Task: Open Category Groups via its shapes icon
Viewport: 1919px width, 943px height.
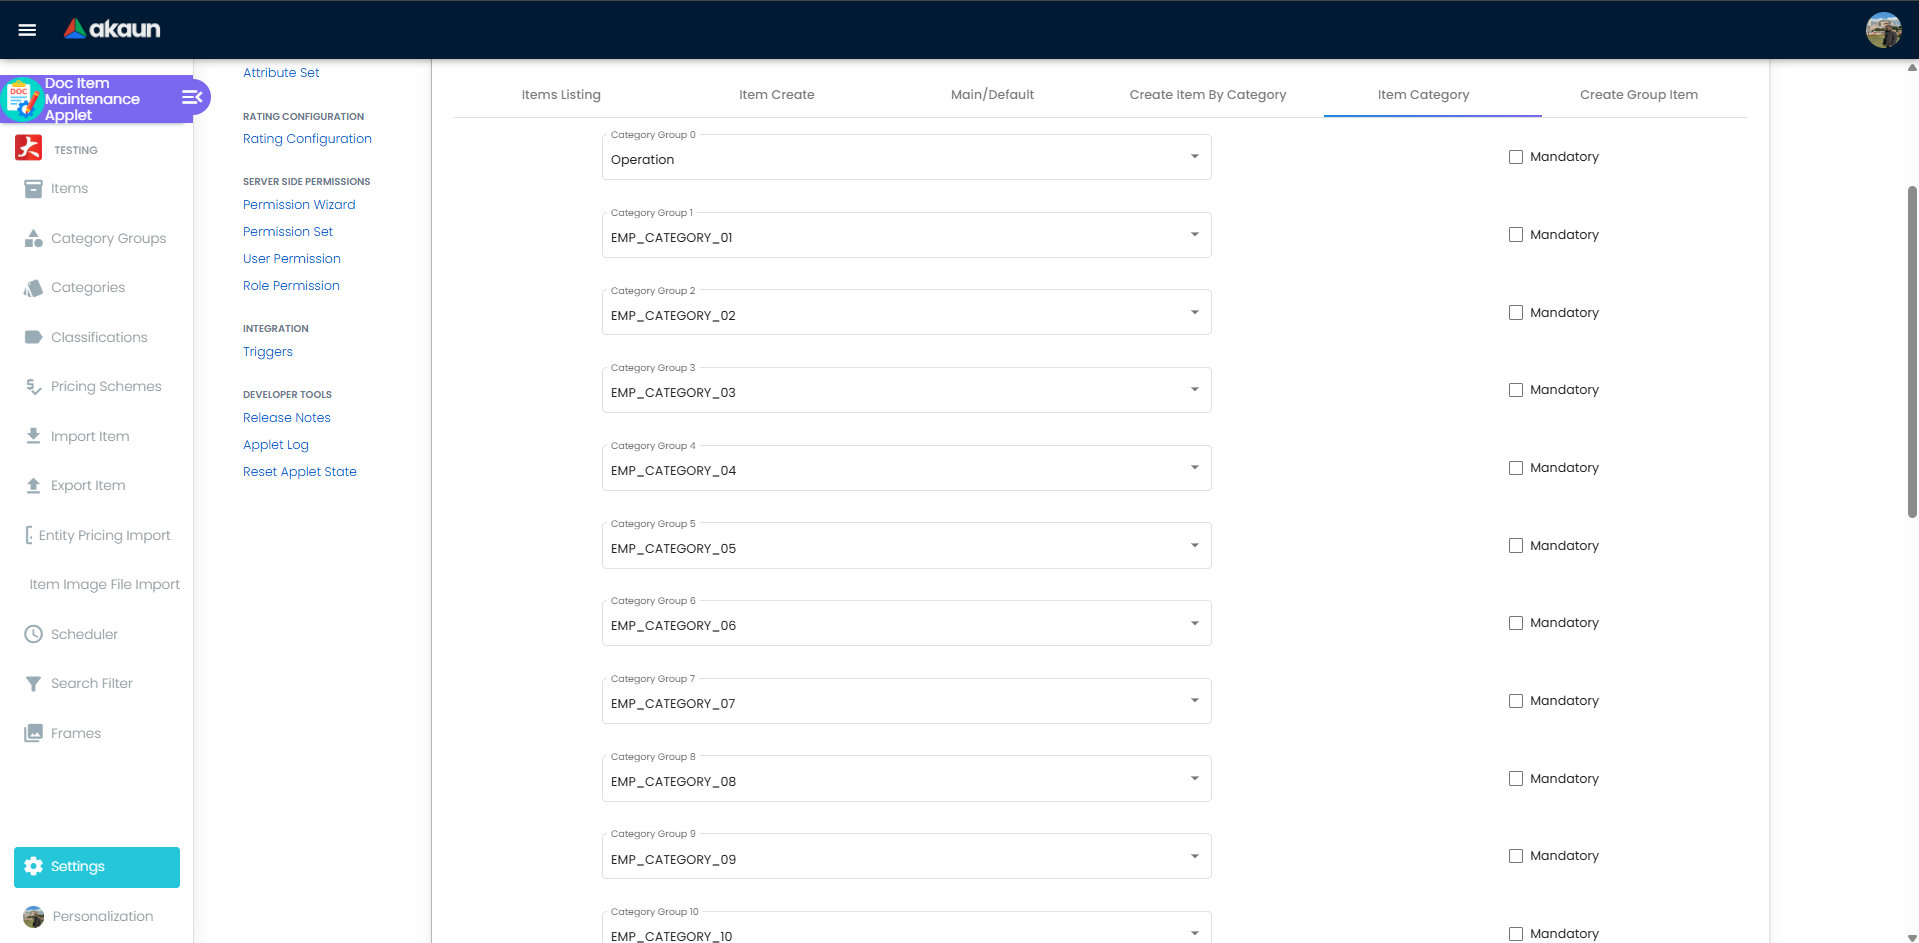Action: [x=33, y=239]
